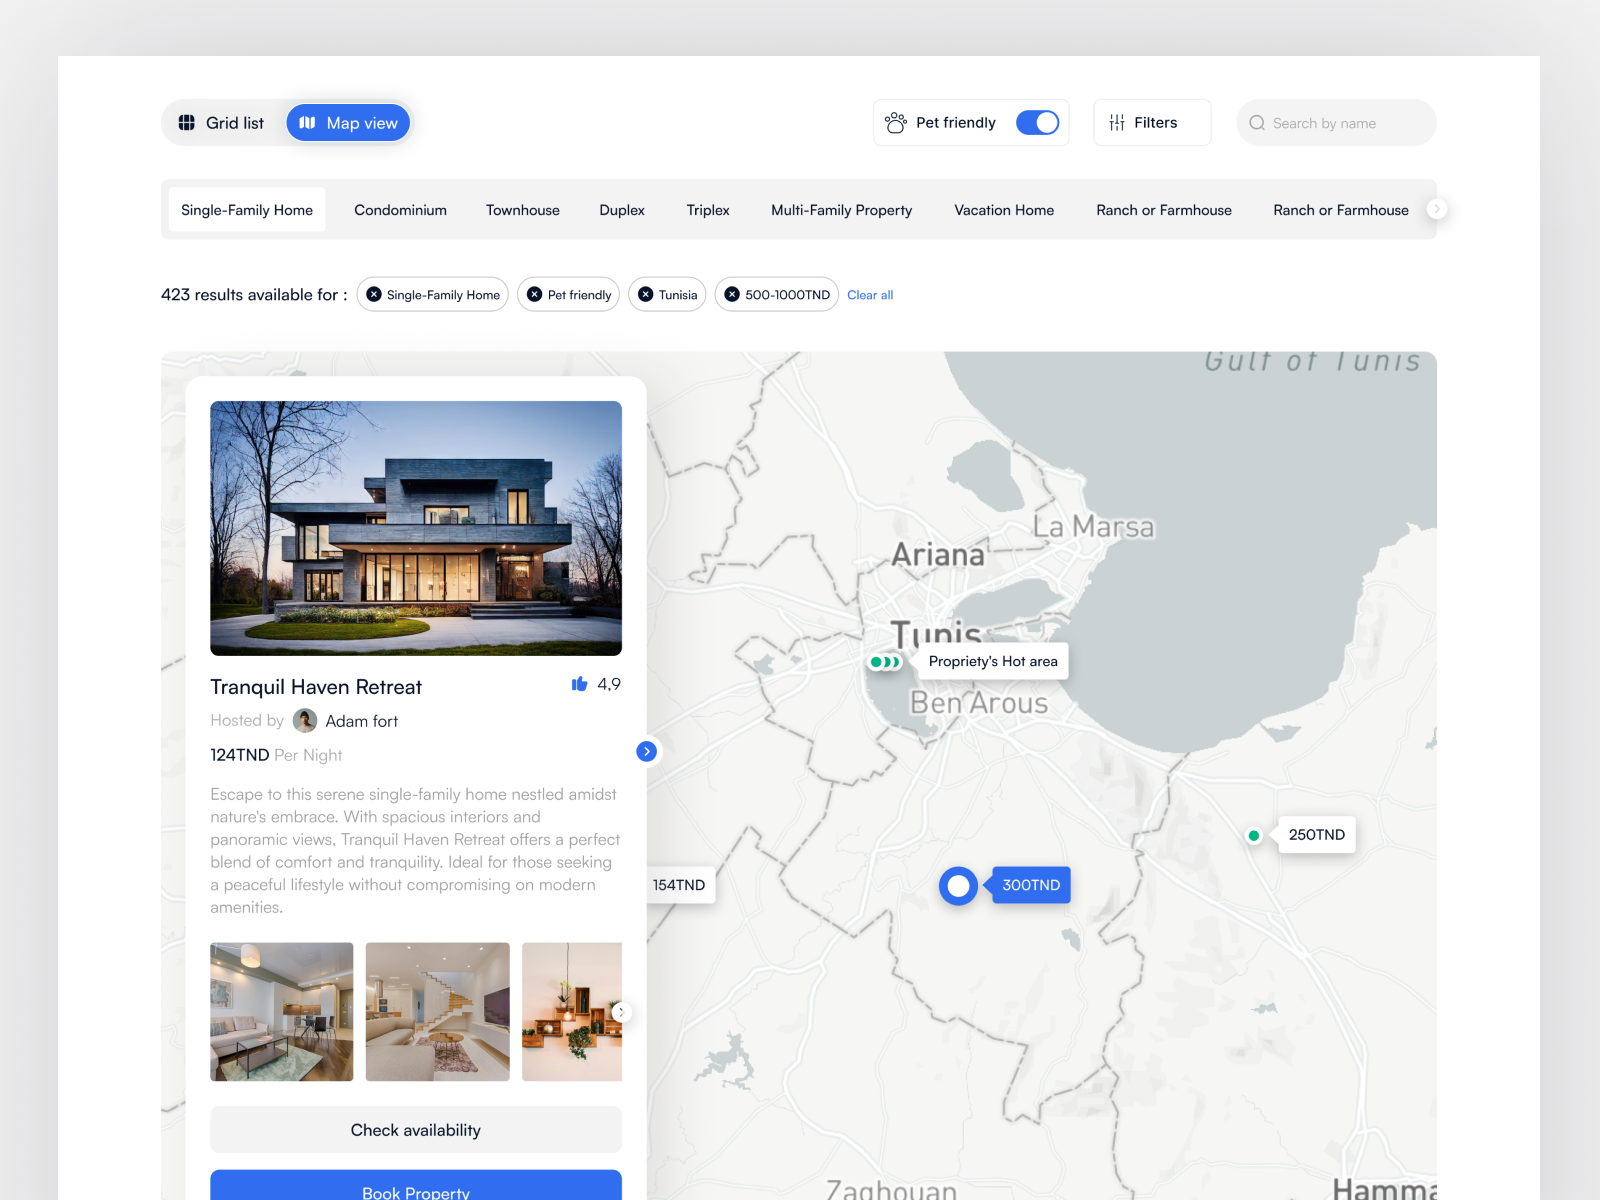Select the Vacation Home category tab
The image size is (1600, 1200).
[x=1004, y=210]
